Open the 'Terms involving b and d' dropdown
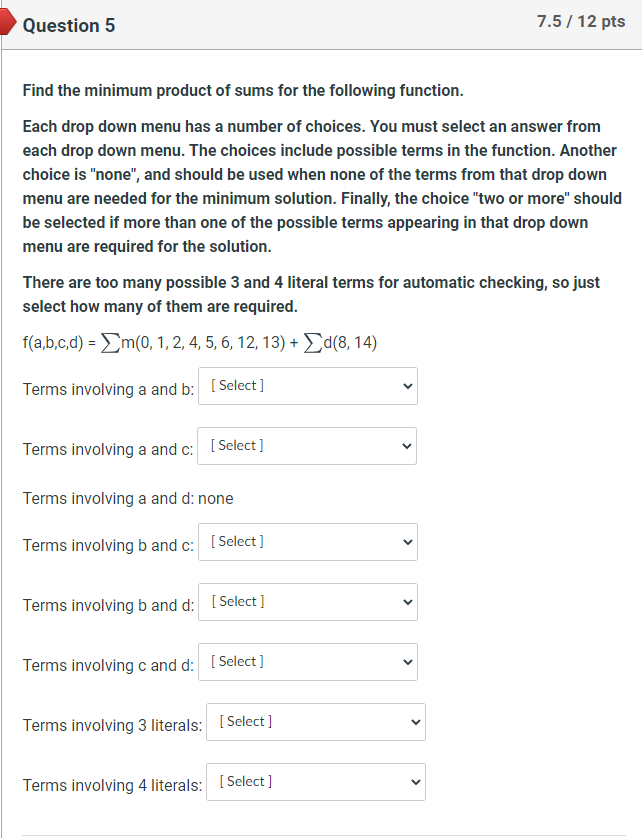This screenshot has width=642, height=838. (x=307, y=602)
